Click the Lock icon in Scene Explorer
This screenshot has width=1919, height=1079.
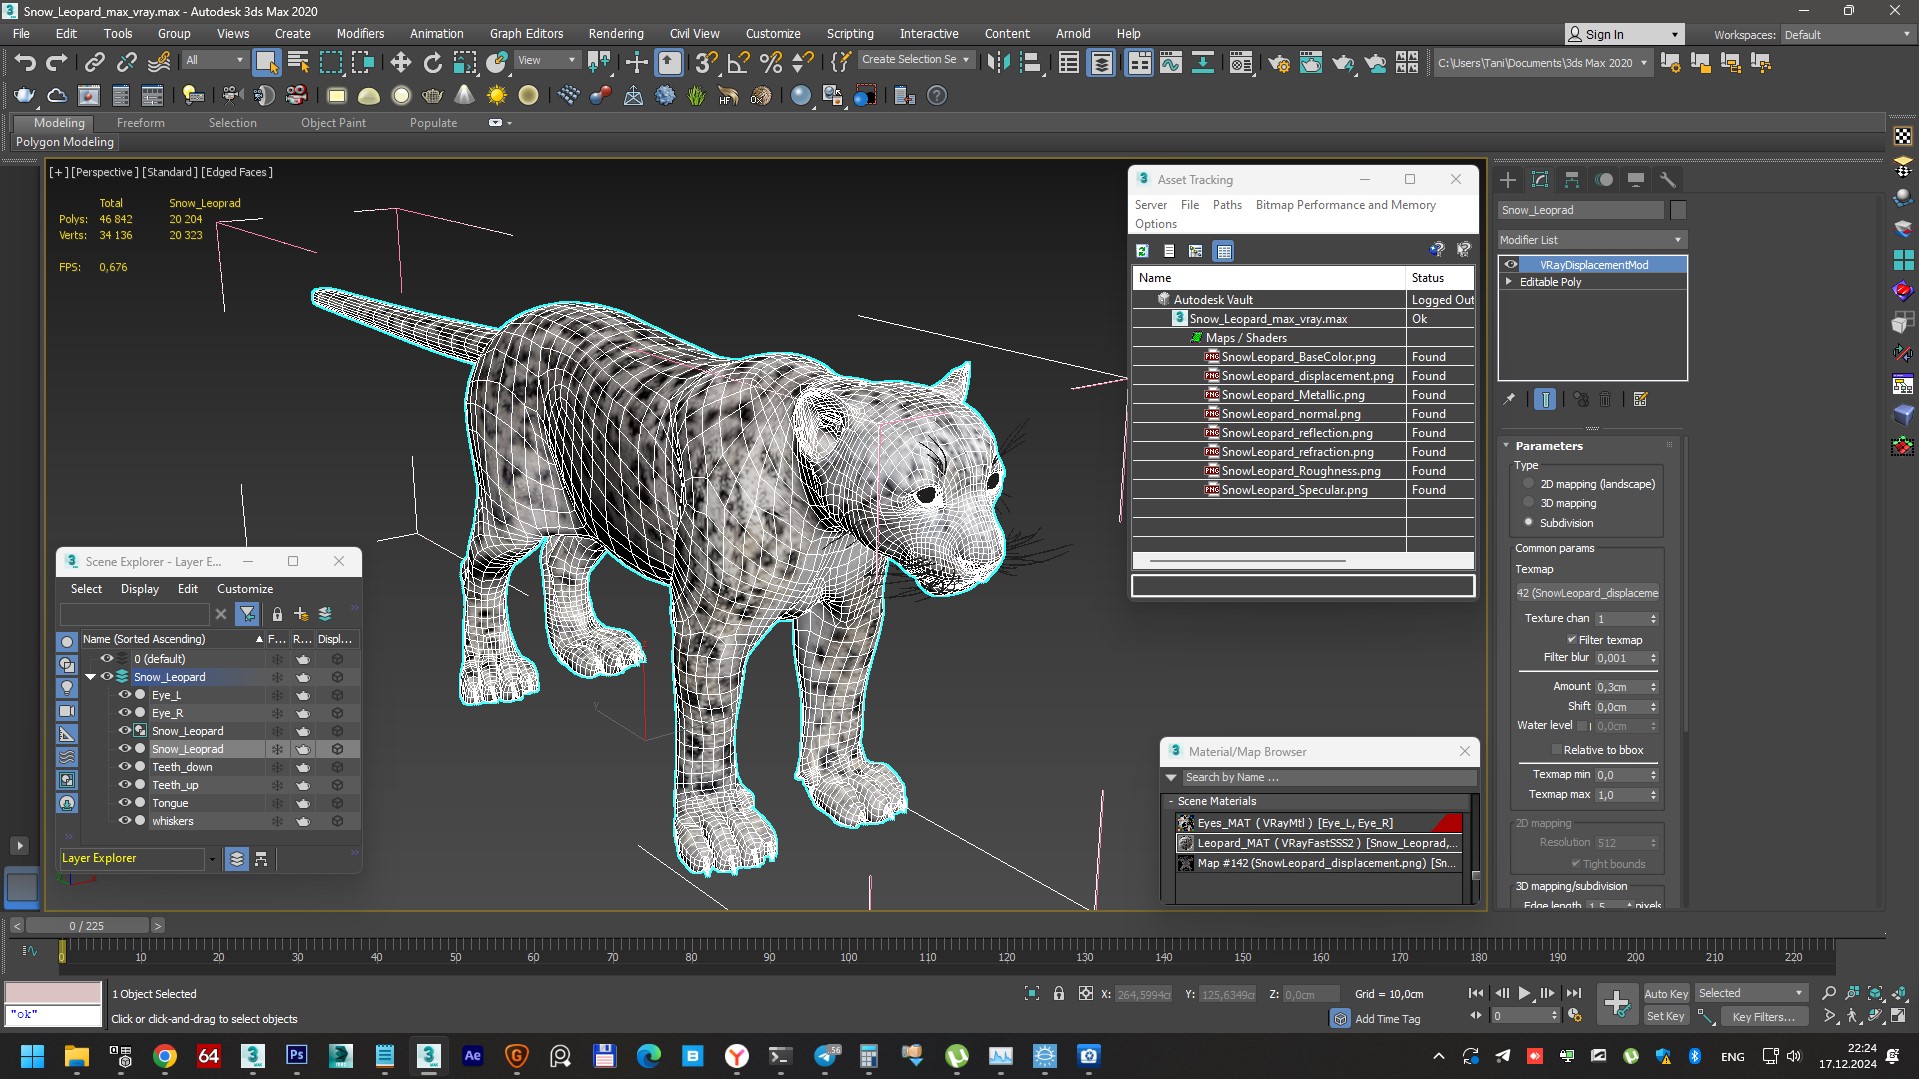pos(277,614)
